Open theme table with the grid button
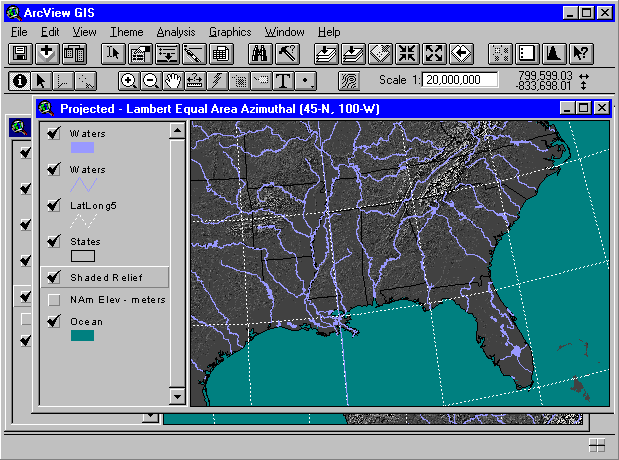619x460 pixels. (221, 54)
